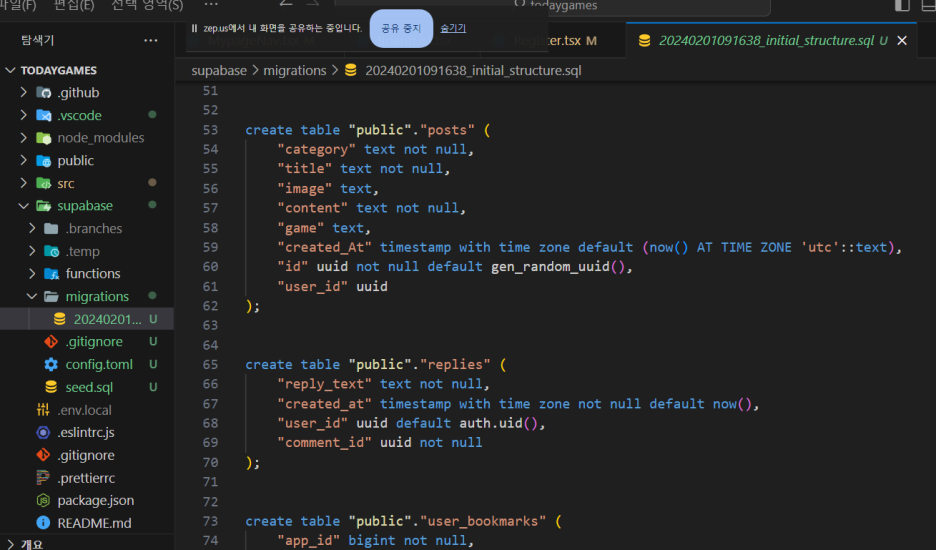Open the menu bar overflow ellipsis
This screenshot has width=936, height=550.
[x=211, y=5]
